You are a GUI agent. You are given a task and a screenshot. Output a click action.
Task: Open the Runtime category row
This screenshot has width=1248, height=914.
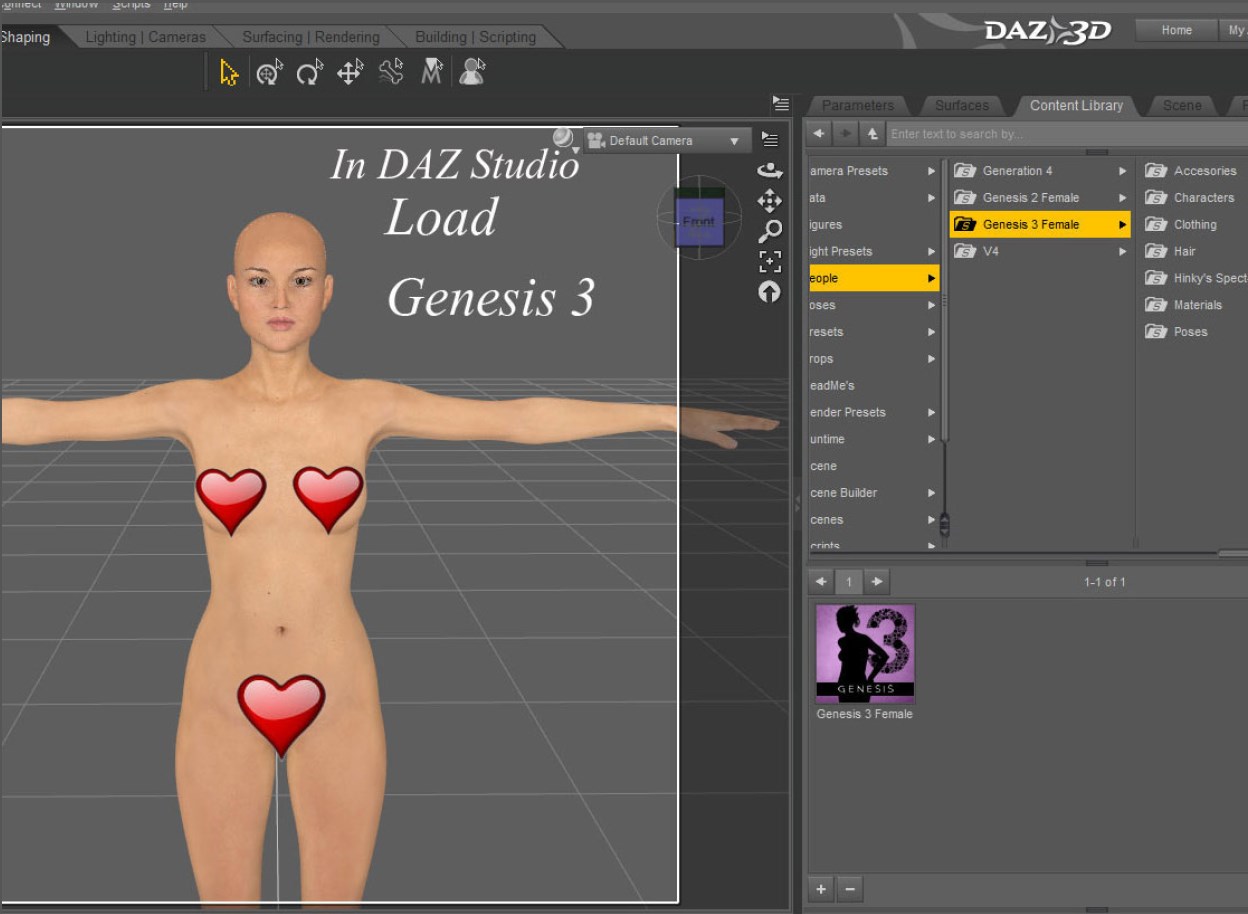[873, 439]
